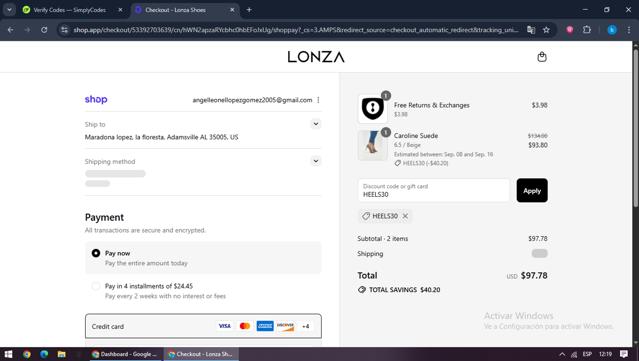View site information icon in address bar

(64, 30)
